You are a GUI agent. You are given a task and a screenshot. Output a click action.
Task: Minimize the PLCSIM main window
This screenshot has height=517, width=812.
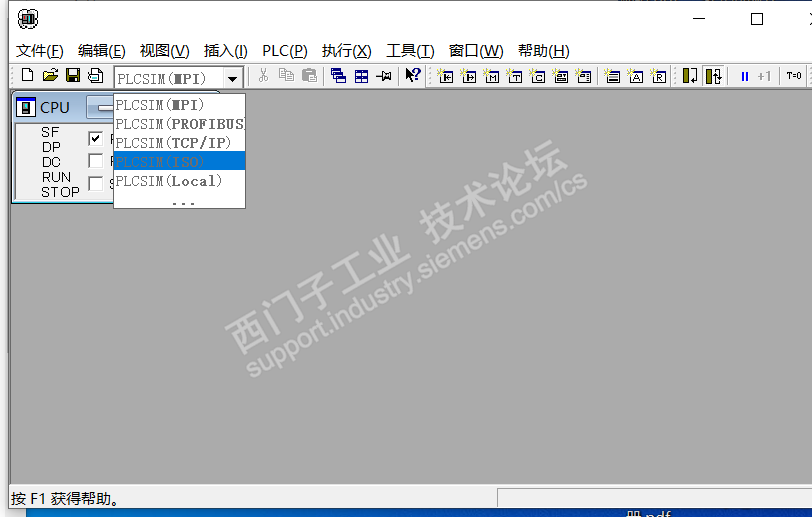[699, 19]
